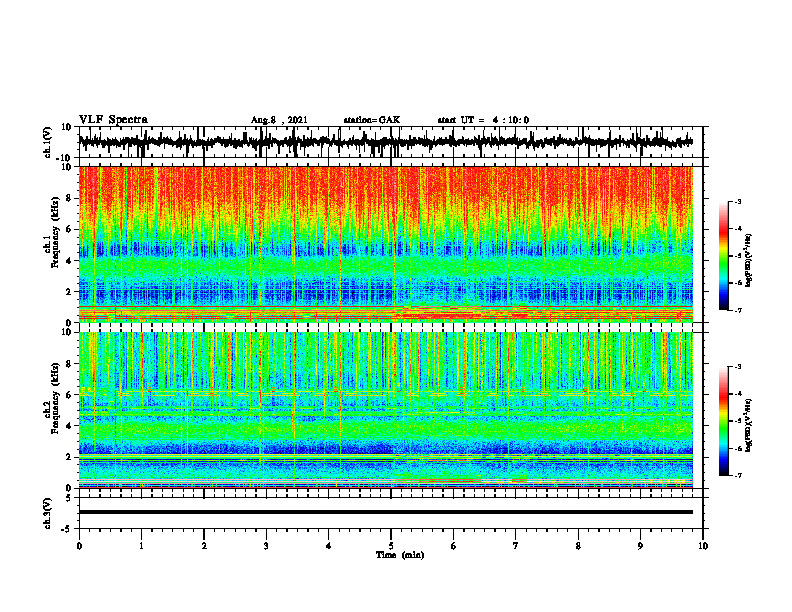Click the ch.2 spectrogram color bar
This screenshot has height=612, width=792.
click(723, 421)
